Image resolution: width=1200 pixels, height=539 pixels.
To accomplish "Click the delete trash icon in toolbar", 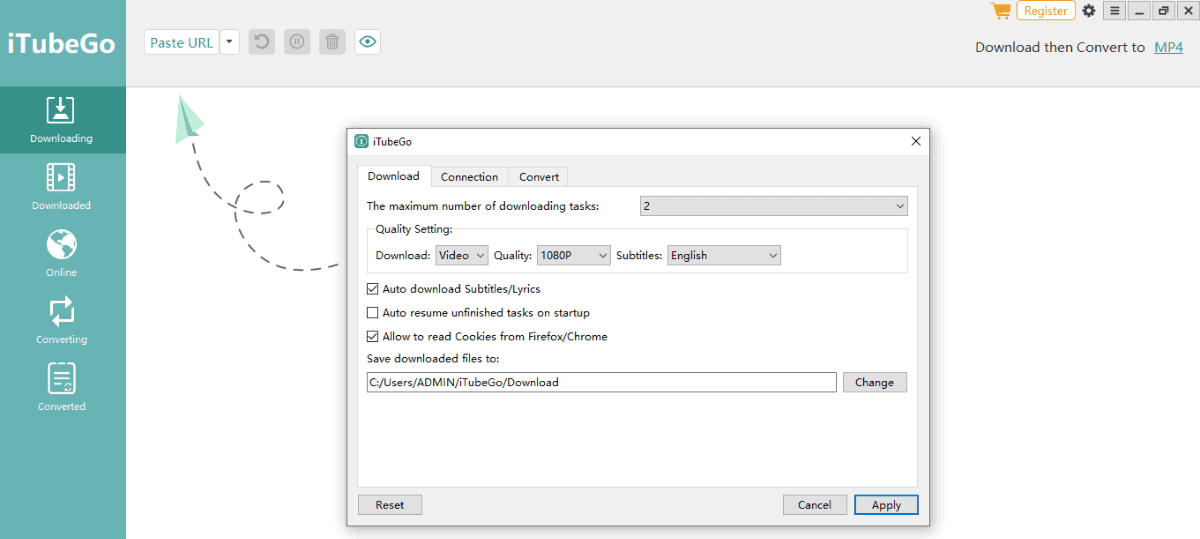I will (x=333, y=42).
